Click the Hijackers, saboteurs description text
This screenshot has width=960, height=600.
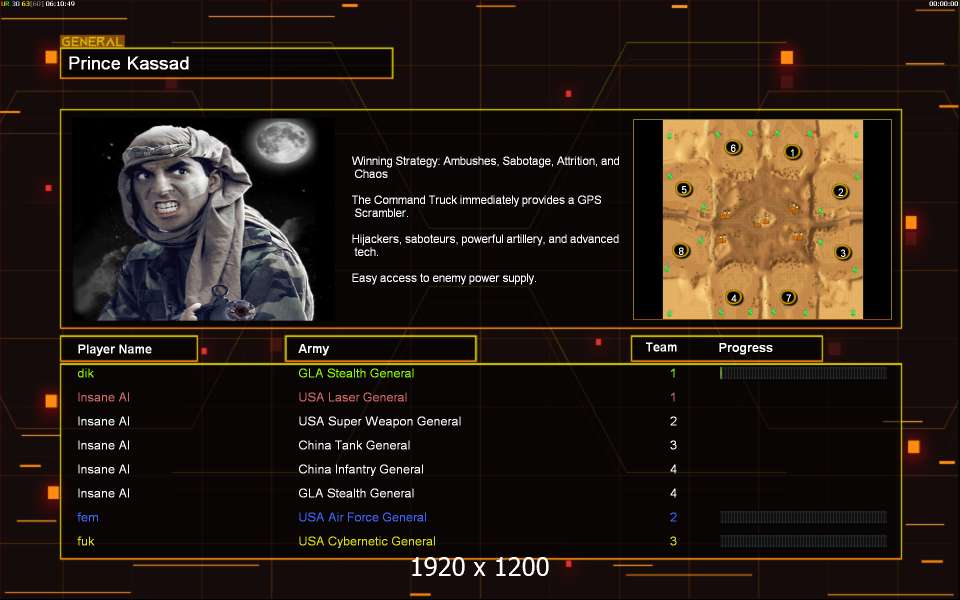(x=485, y=246)
